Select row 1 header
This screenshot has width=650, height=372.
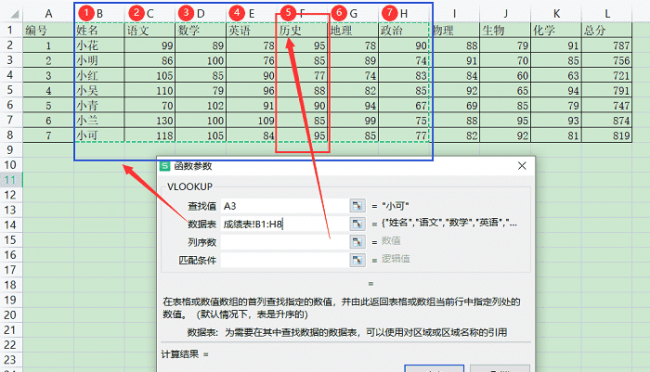point(10,30)
